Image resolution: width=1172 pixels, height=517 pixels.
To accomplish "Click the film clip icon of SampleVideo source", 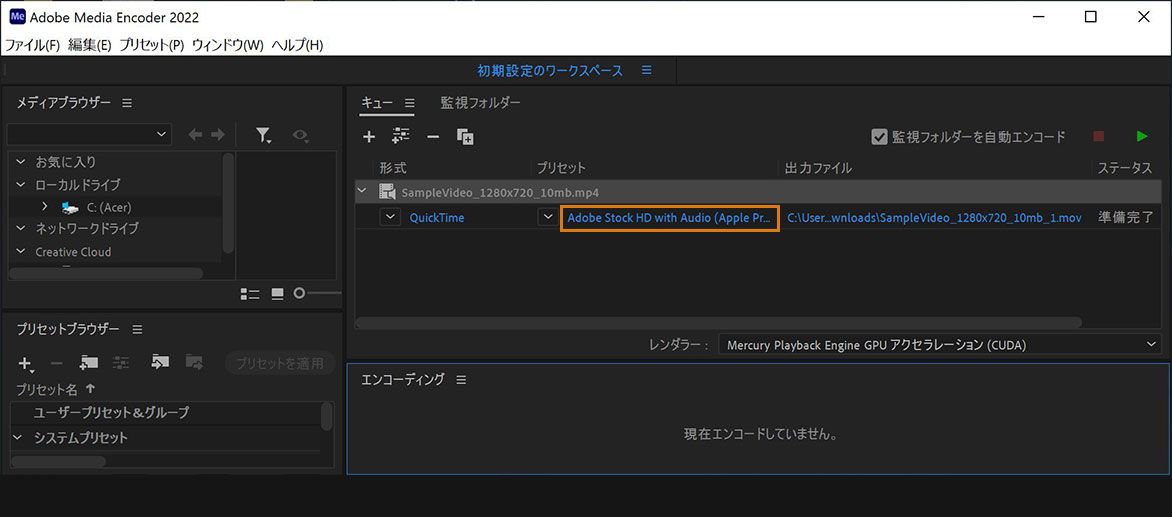I will pos(386,192).
